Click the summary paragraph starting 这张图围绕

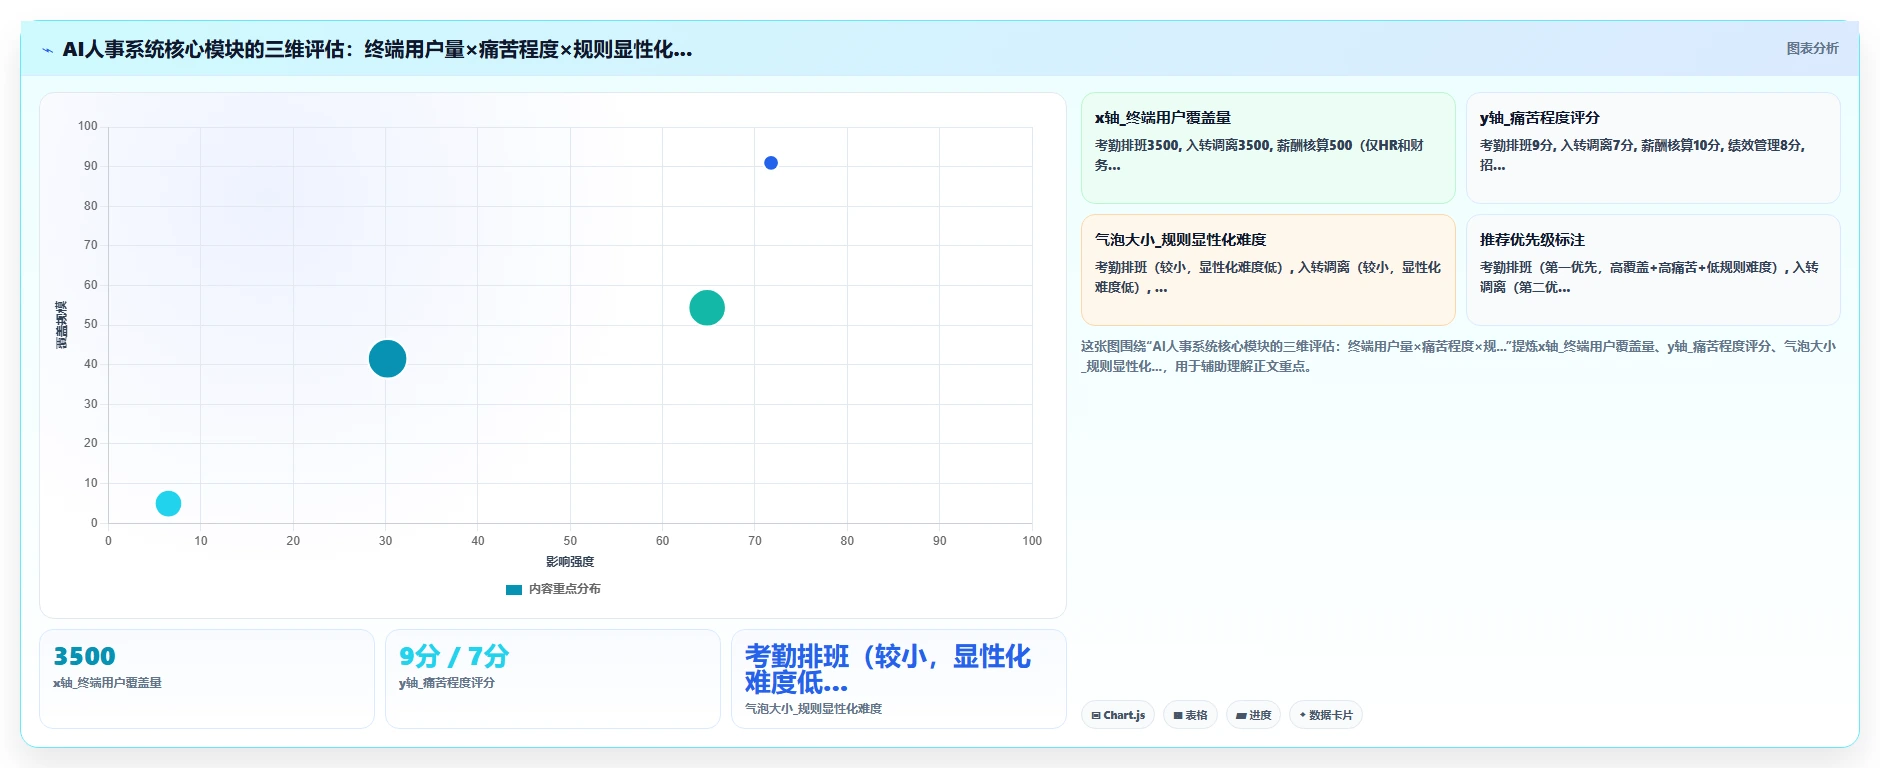click(1458, 356)
